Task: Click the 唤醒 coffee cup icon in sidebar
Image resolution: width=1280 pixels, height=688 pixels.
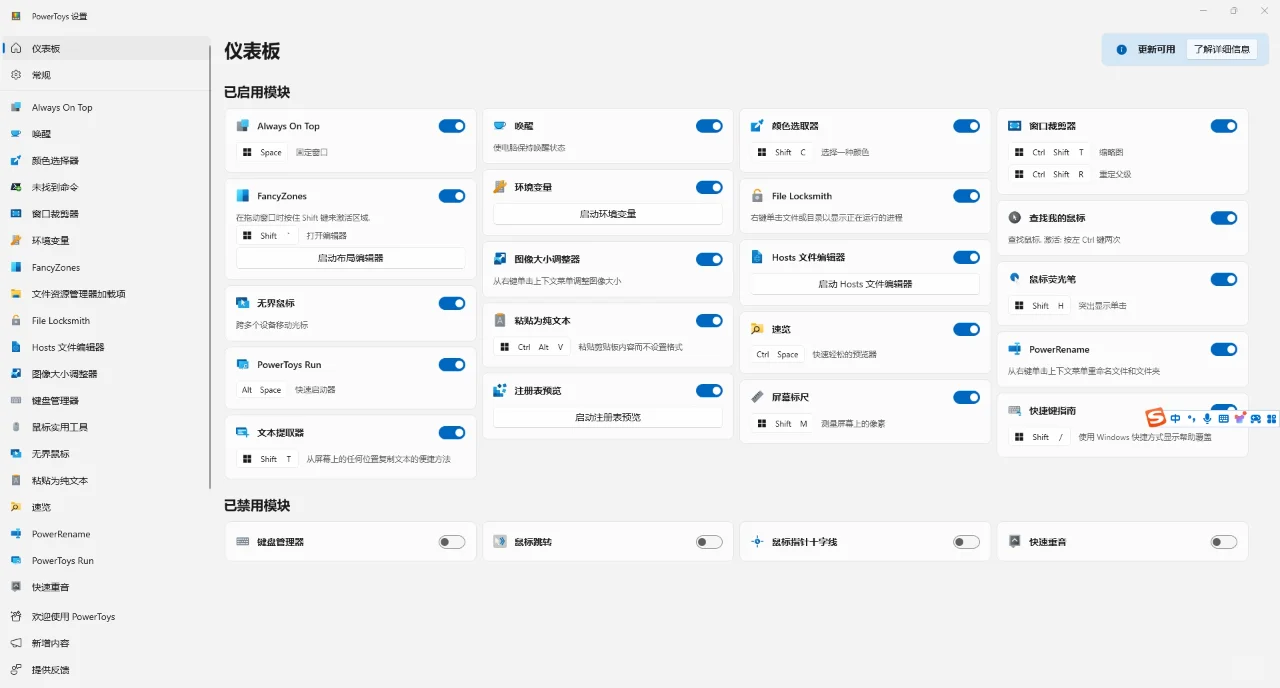Action: point(16,134)
